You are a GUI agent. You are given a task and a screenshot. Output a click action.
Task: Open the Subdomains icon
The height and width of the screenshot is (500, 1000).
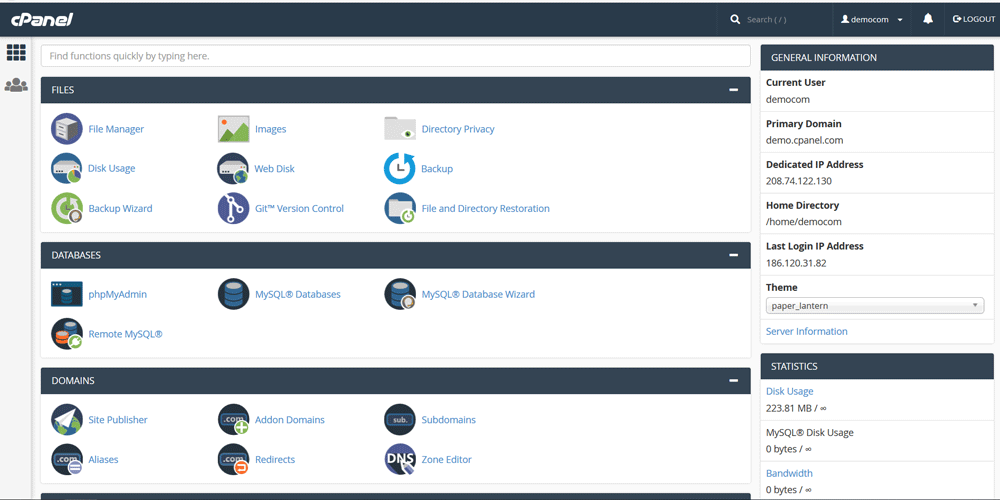400,420
